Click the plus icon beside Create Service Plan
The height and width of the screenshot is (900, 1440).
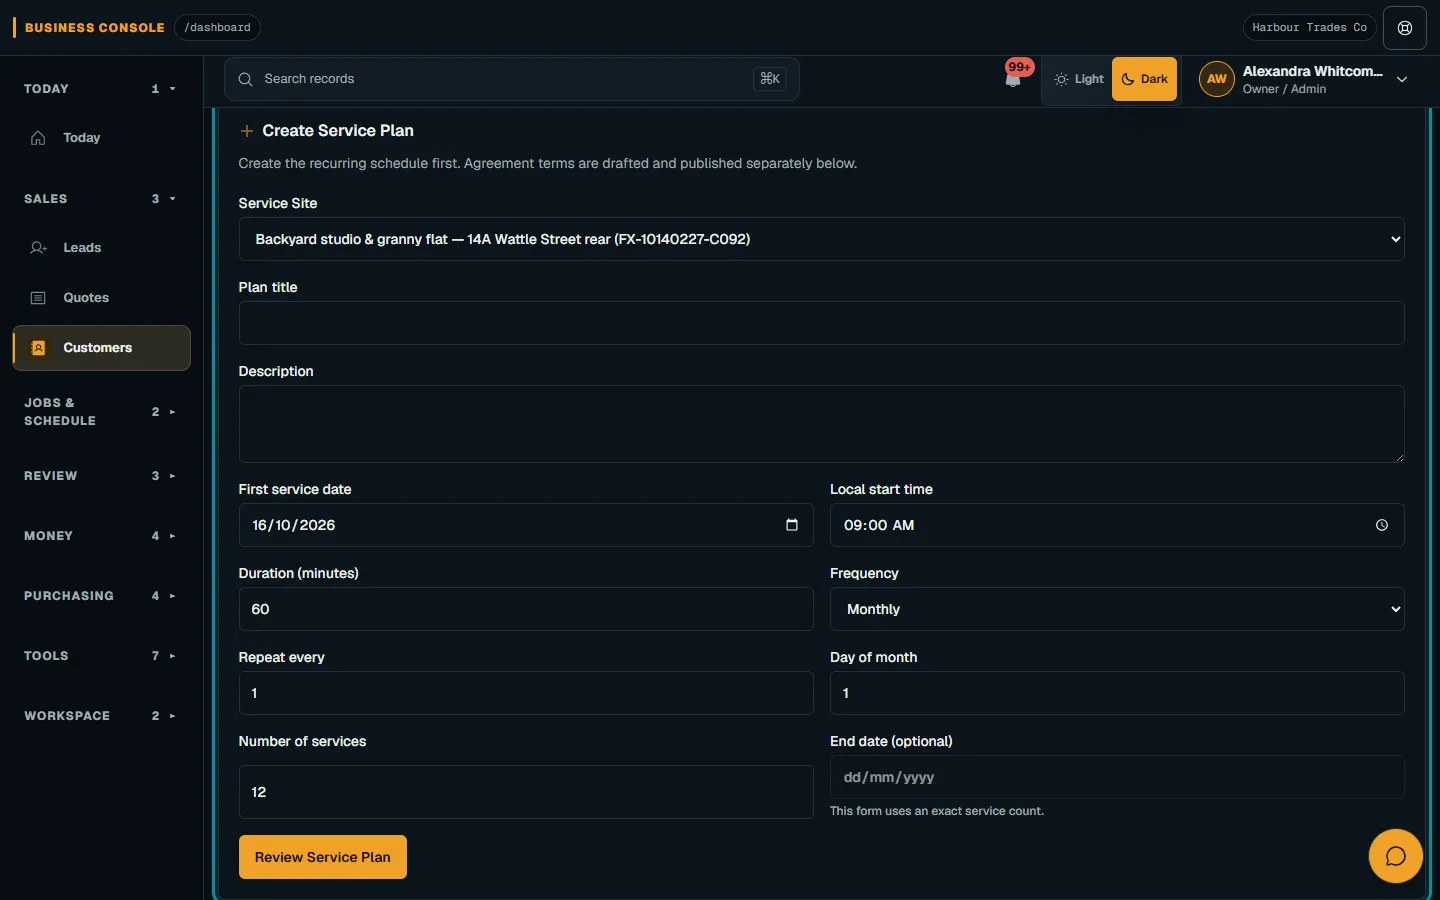(247, 131)
